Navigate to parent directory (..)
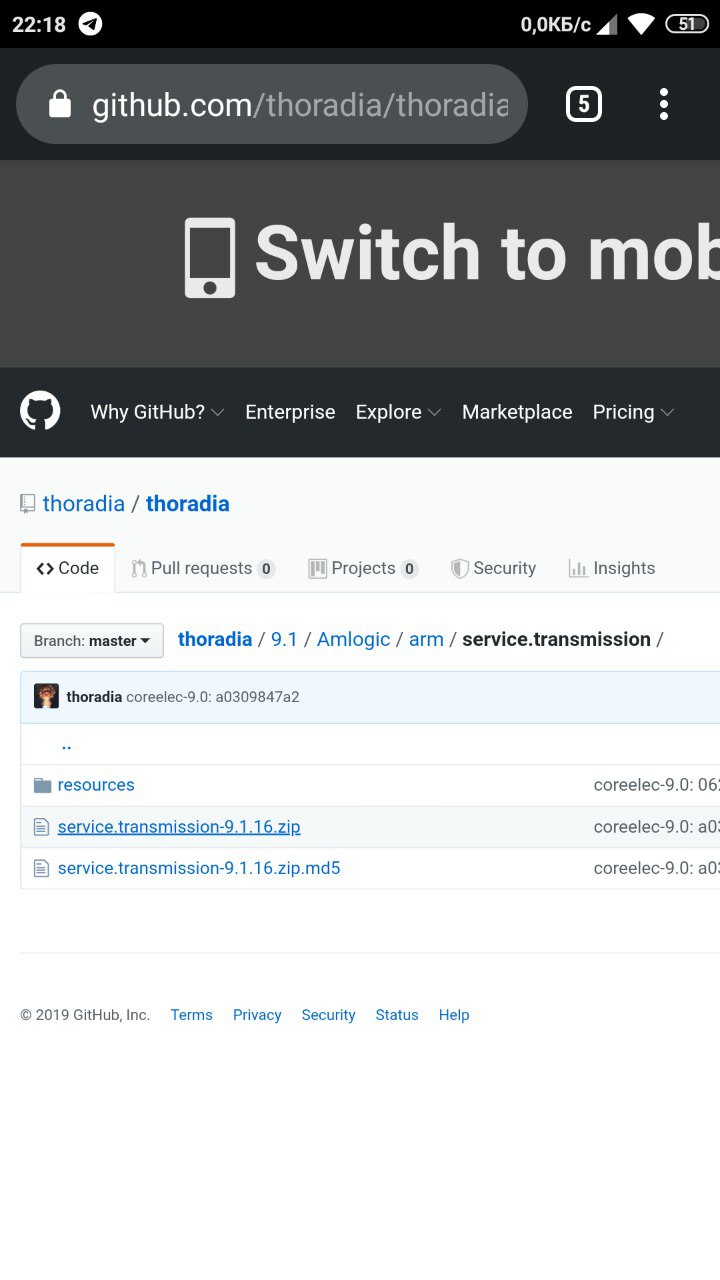This screenshot has width=720, height=1280. click(66, 744)
